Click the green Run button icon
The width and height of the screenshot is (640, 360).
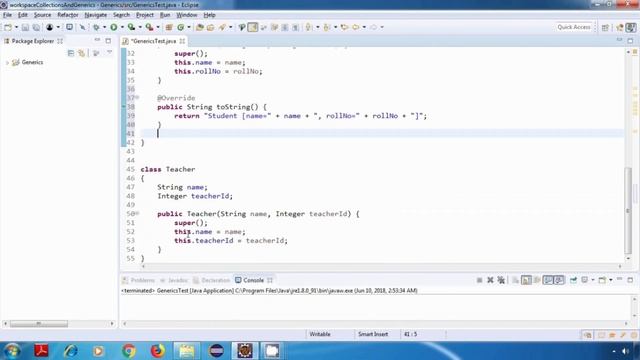pos(113,27)
